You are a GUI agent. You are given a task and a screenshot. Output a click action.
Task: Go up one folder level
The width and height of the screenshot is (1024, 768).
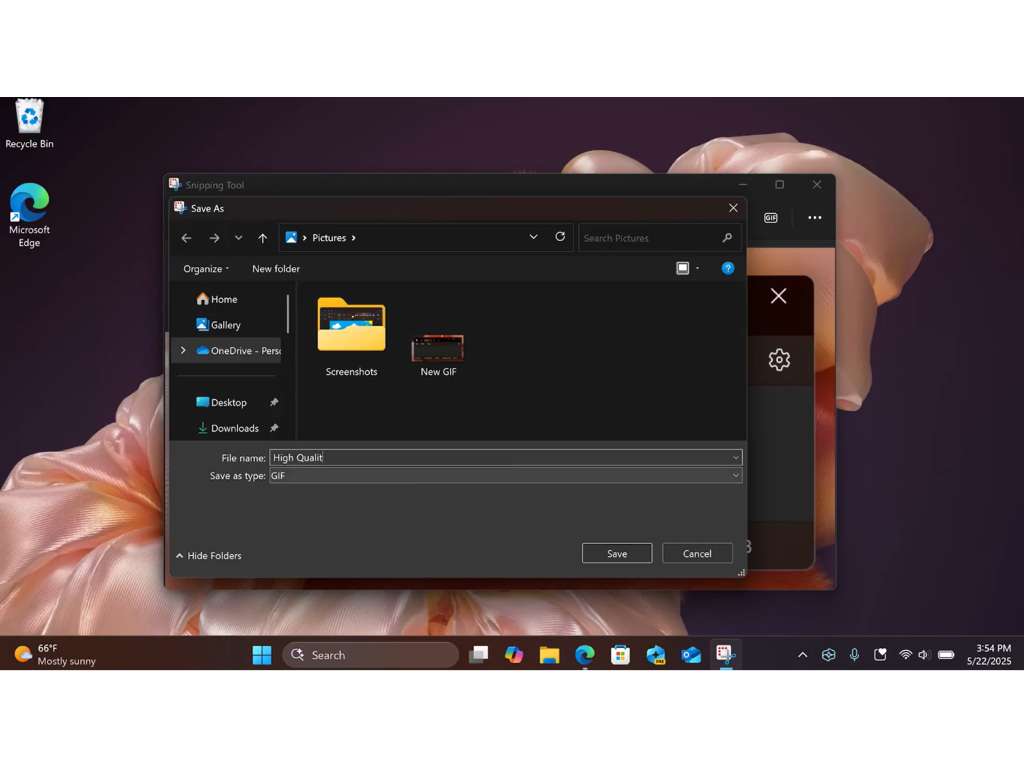click(x=262, y=237)
